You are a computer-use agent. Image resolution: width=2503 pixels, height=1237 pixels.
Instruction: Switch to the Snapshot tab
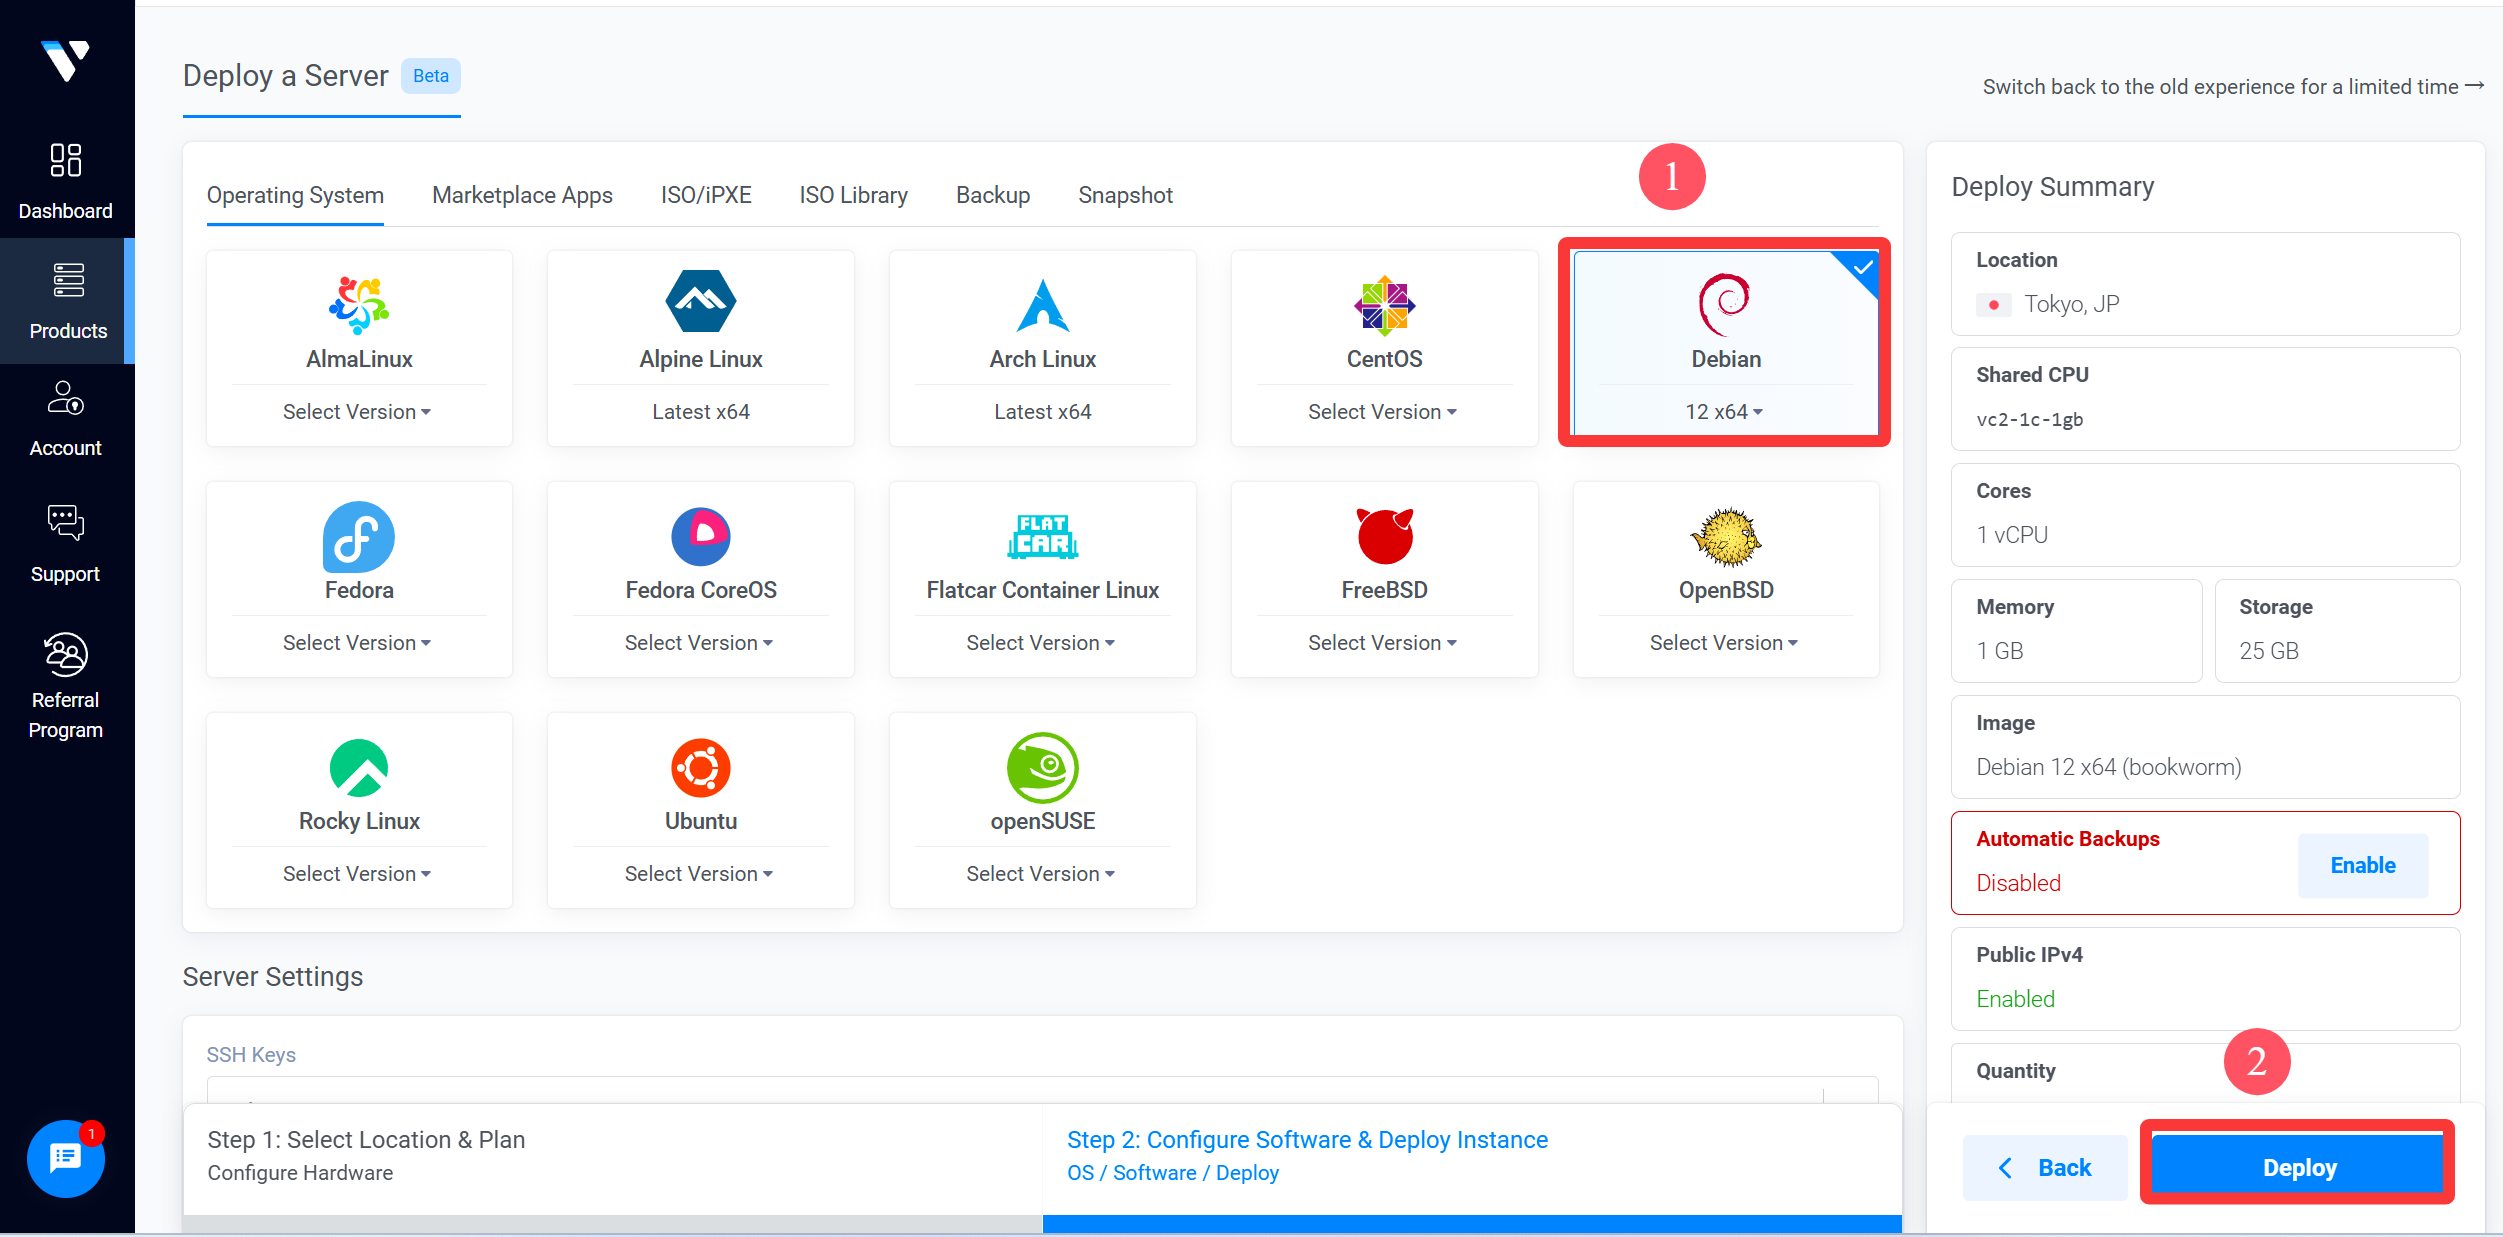(1125, 195)
